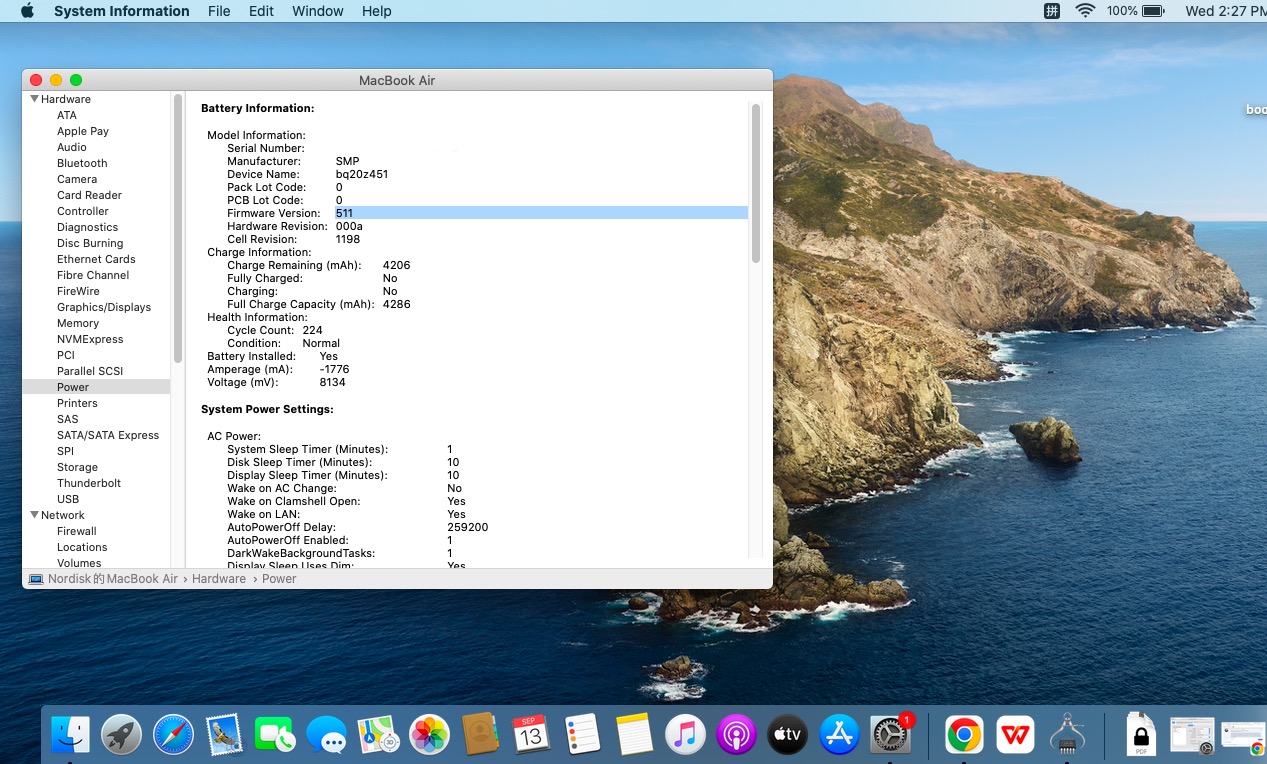
Task: Click the battery status icon in menu bar
Action: [1153, 11]
